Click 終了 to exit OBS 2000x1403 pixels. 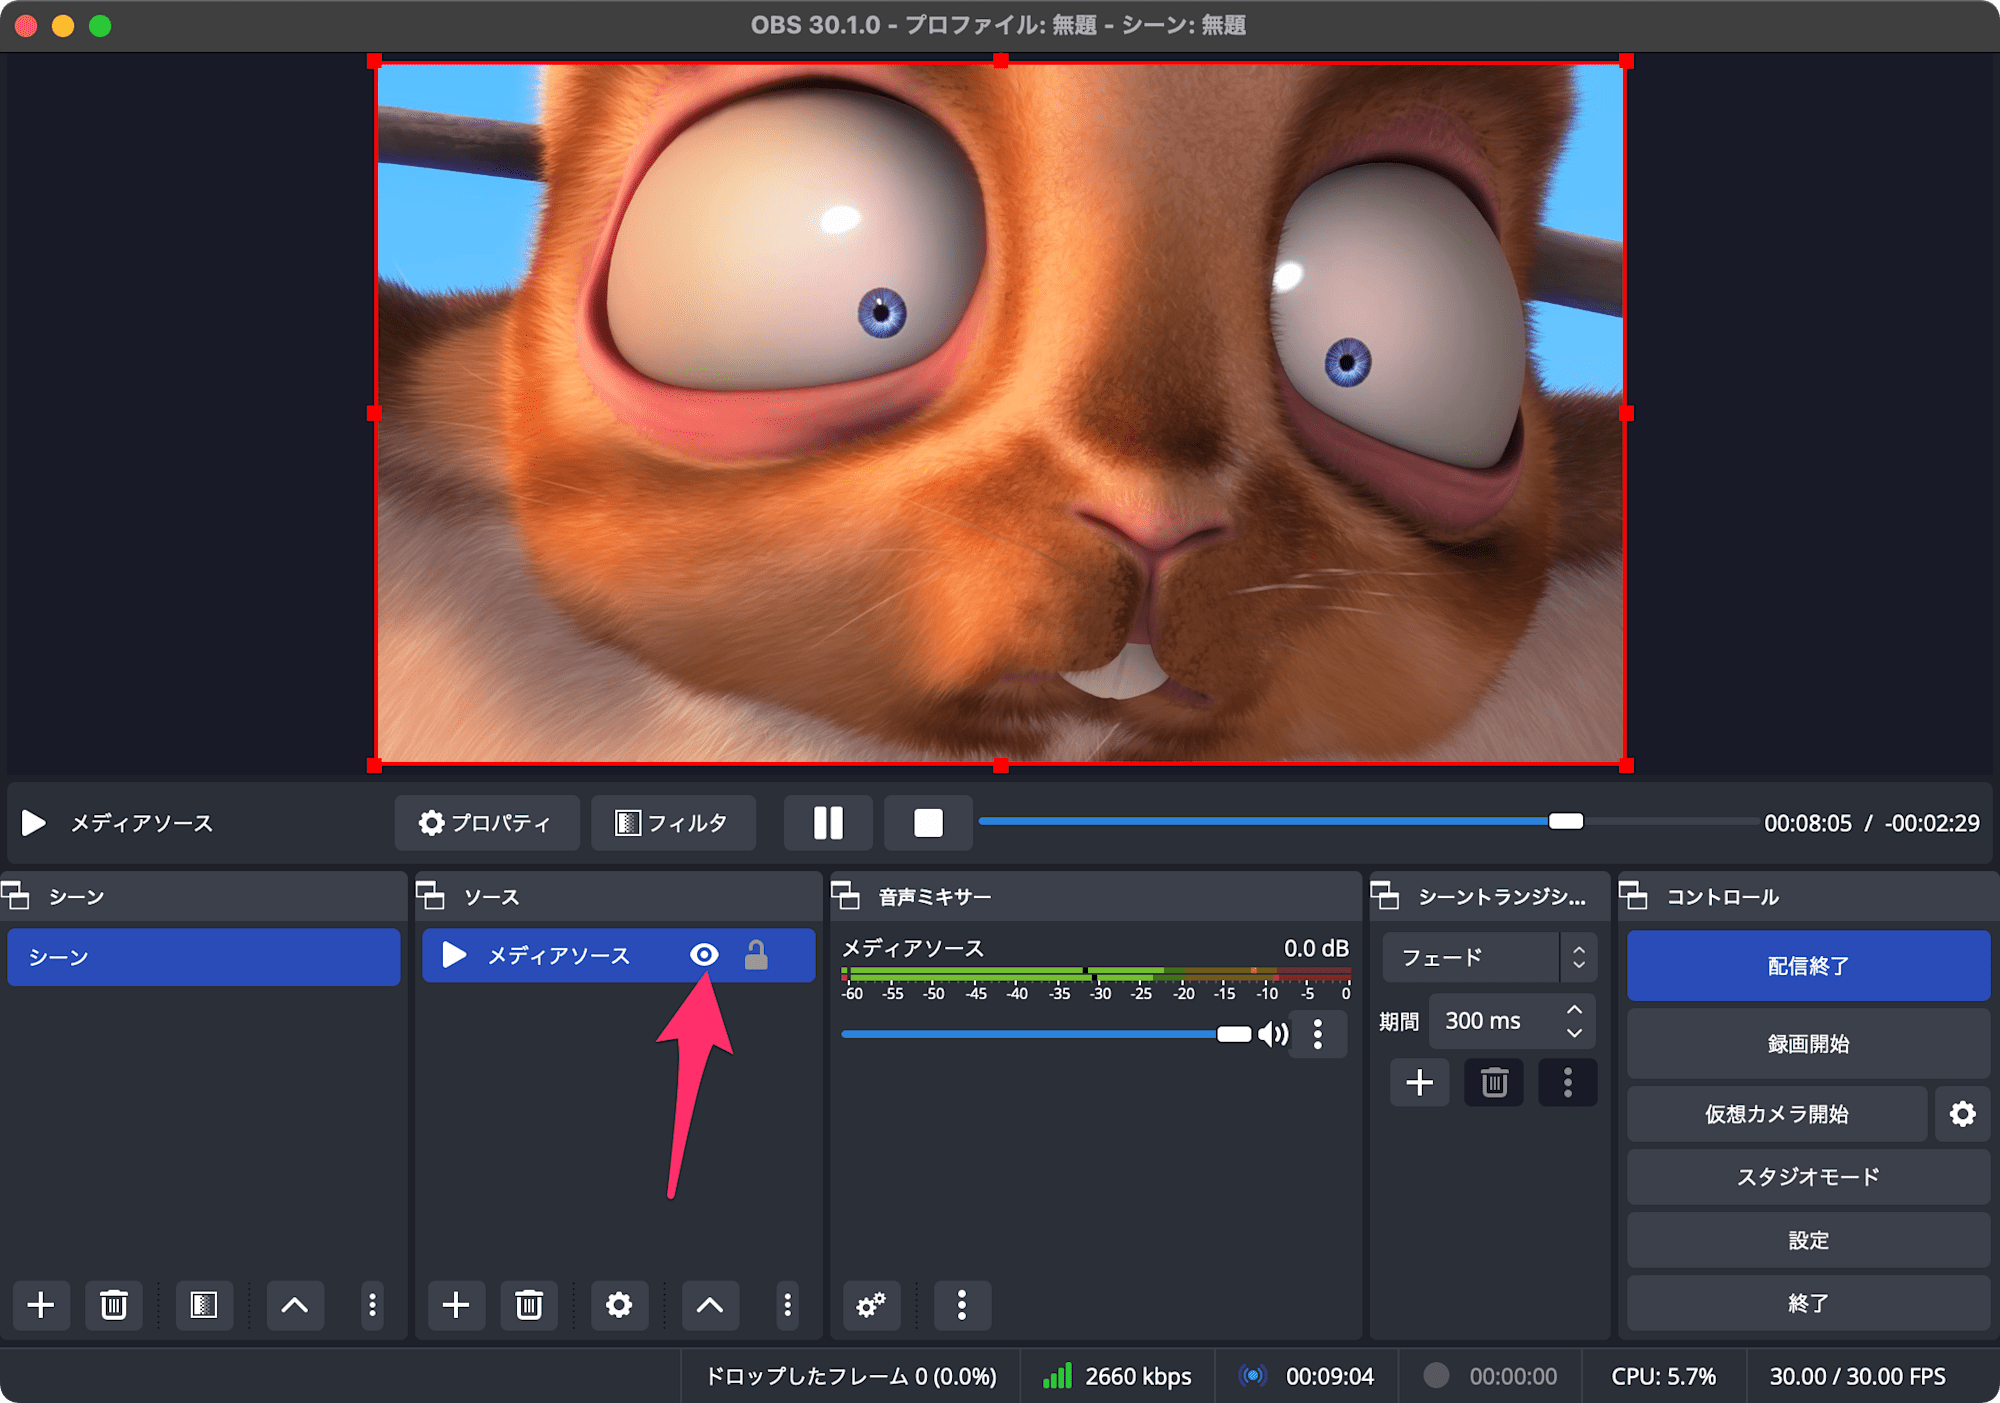(x=1808, y=1303)
